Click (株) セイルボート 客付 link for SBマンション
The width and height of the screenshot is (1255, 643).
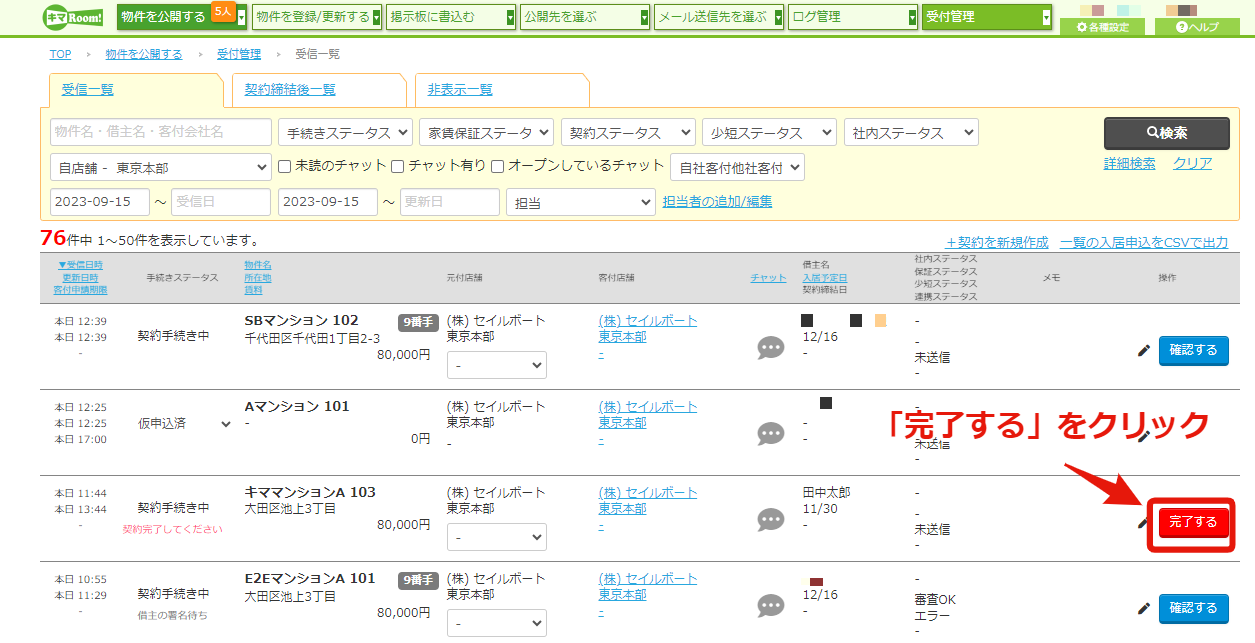coord(648,321)
